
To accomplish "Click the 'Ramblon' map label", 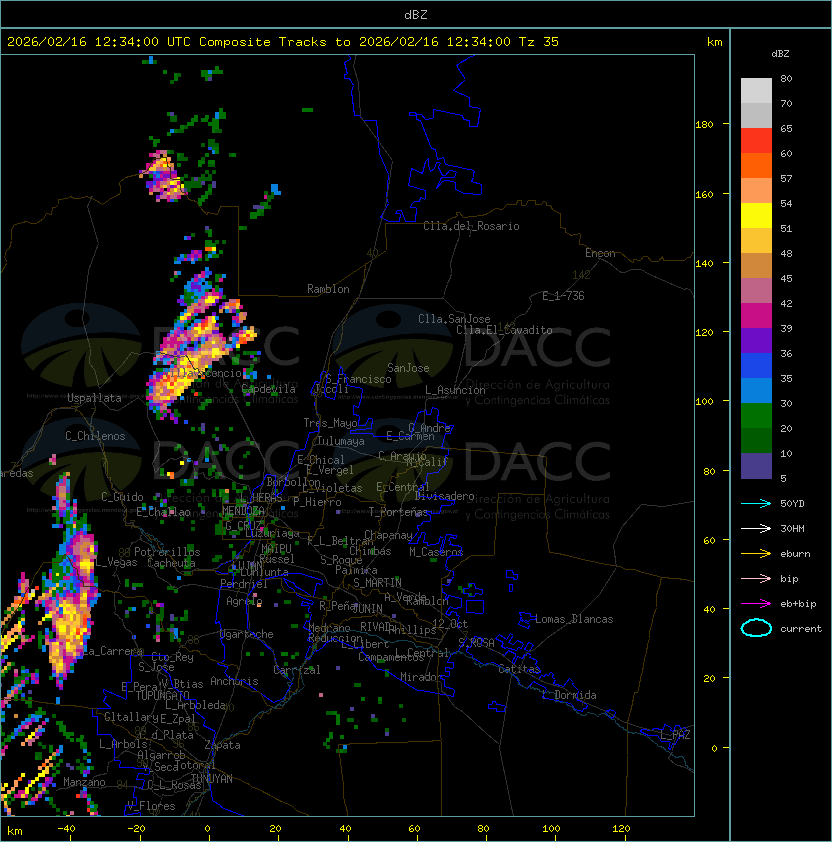I will pos(328,289).
